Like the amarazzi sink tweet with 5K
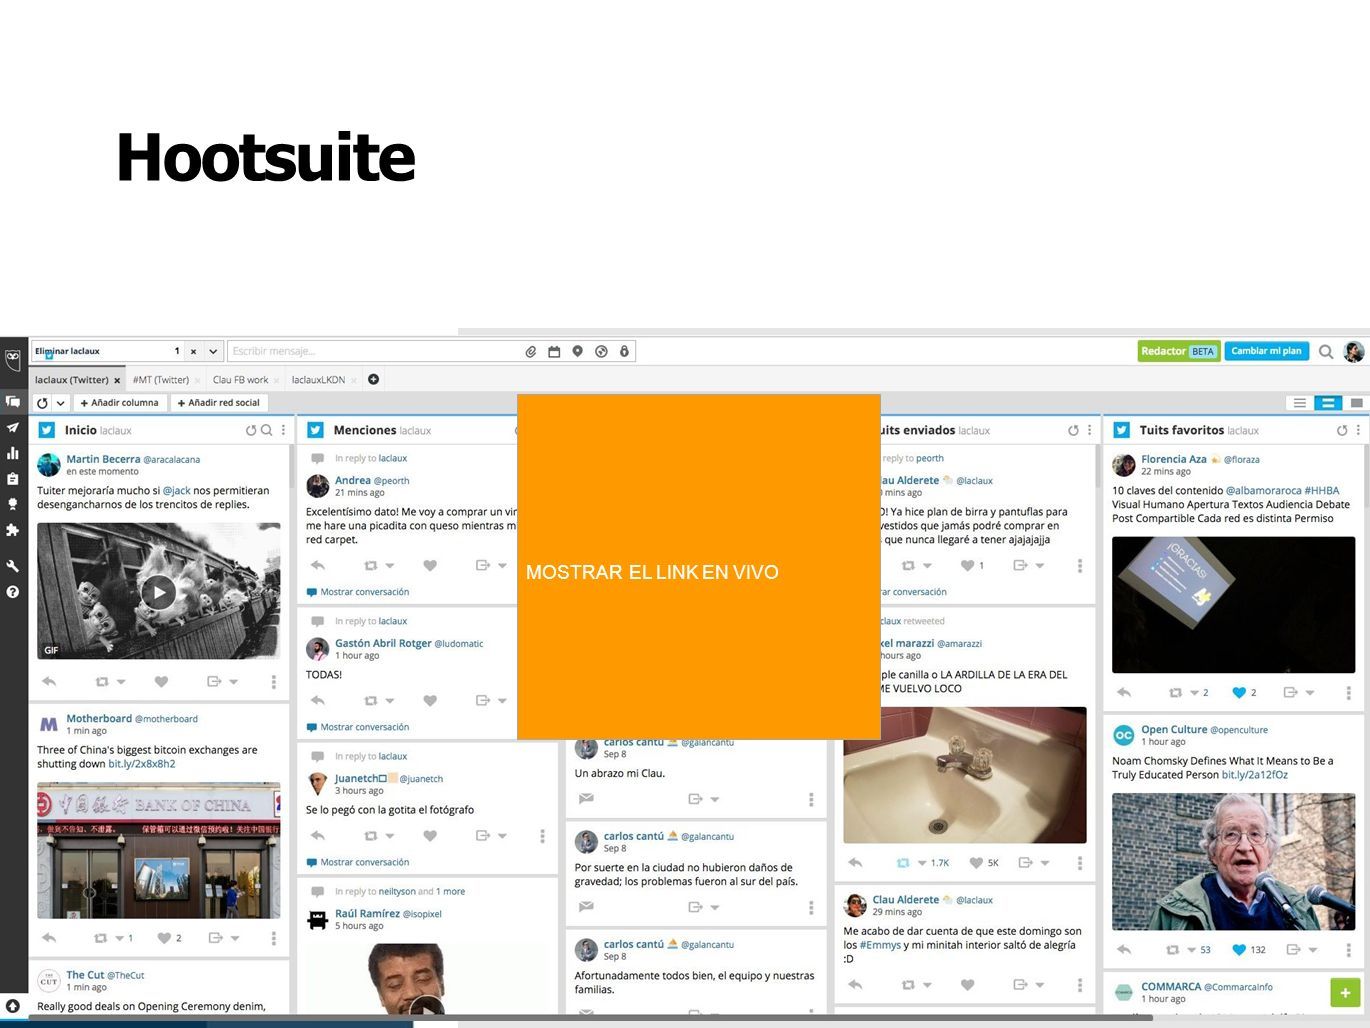The image size is (1370, 1028). point(976,863)
